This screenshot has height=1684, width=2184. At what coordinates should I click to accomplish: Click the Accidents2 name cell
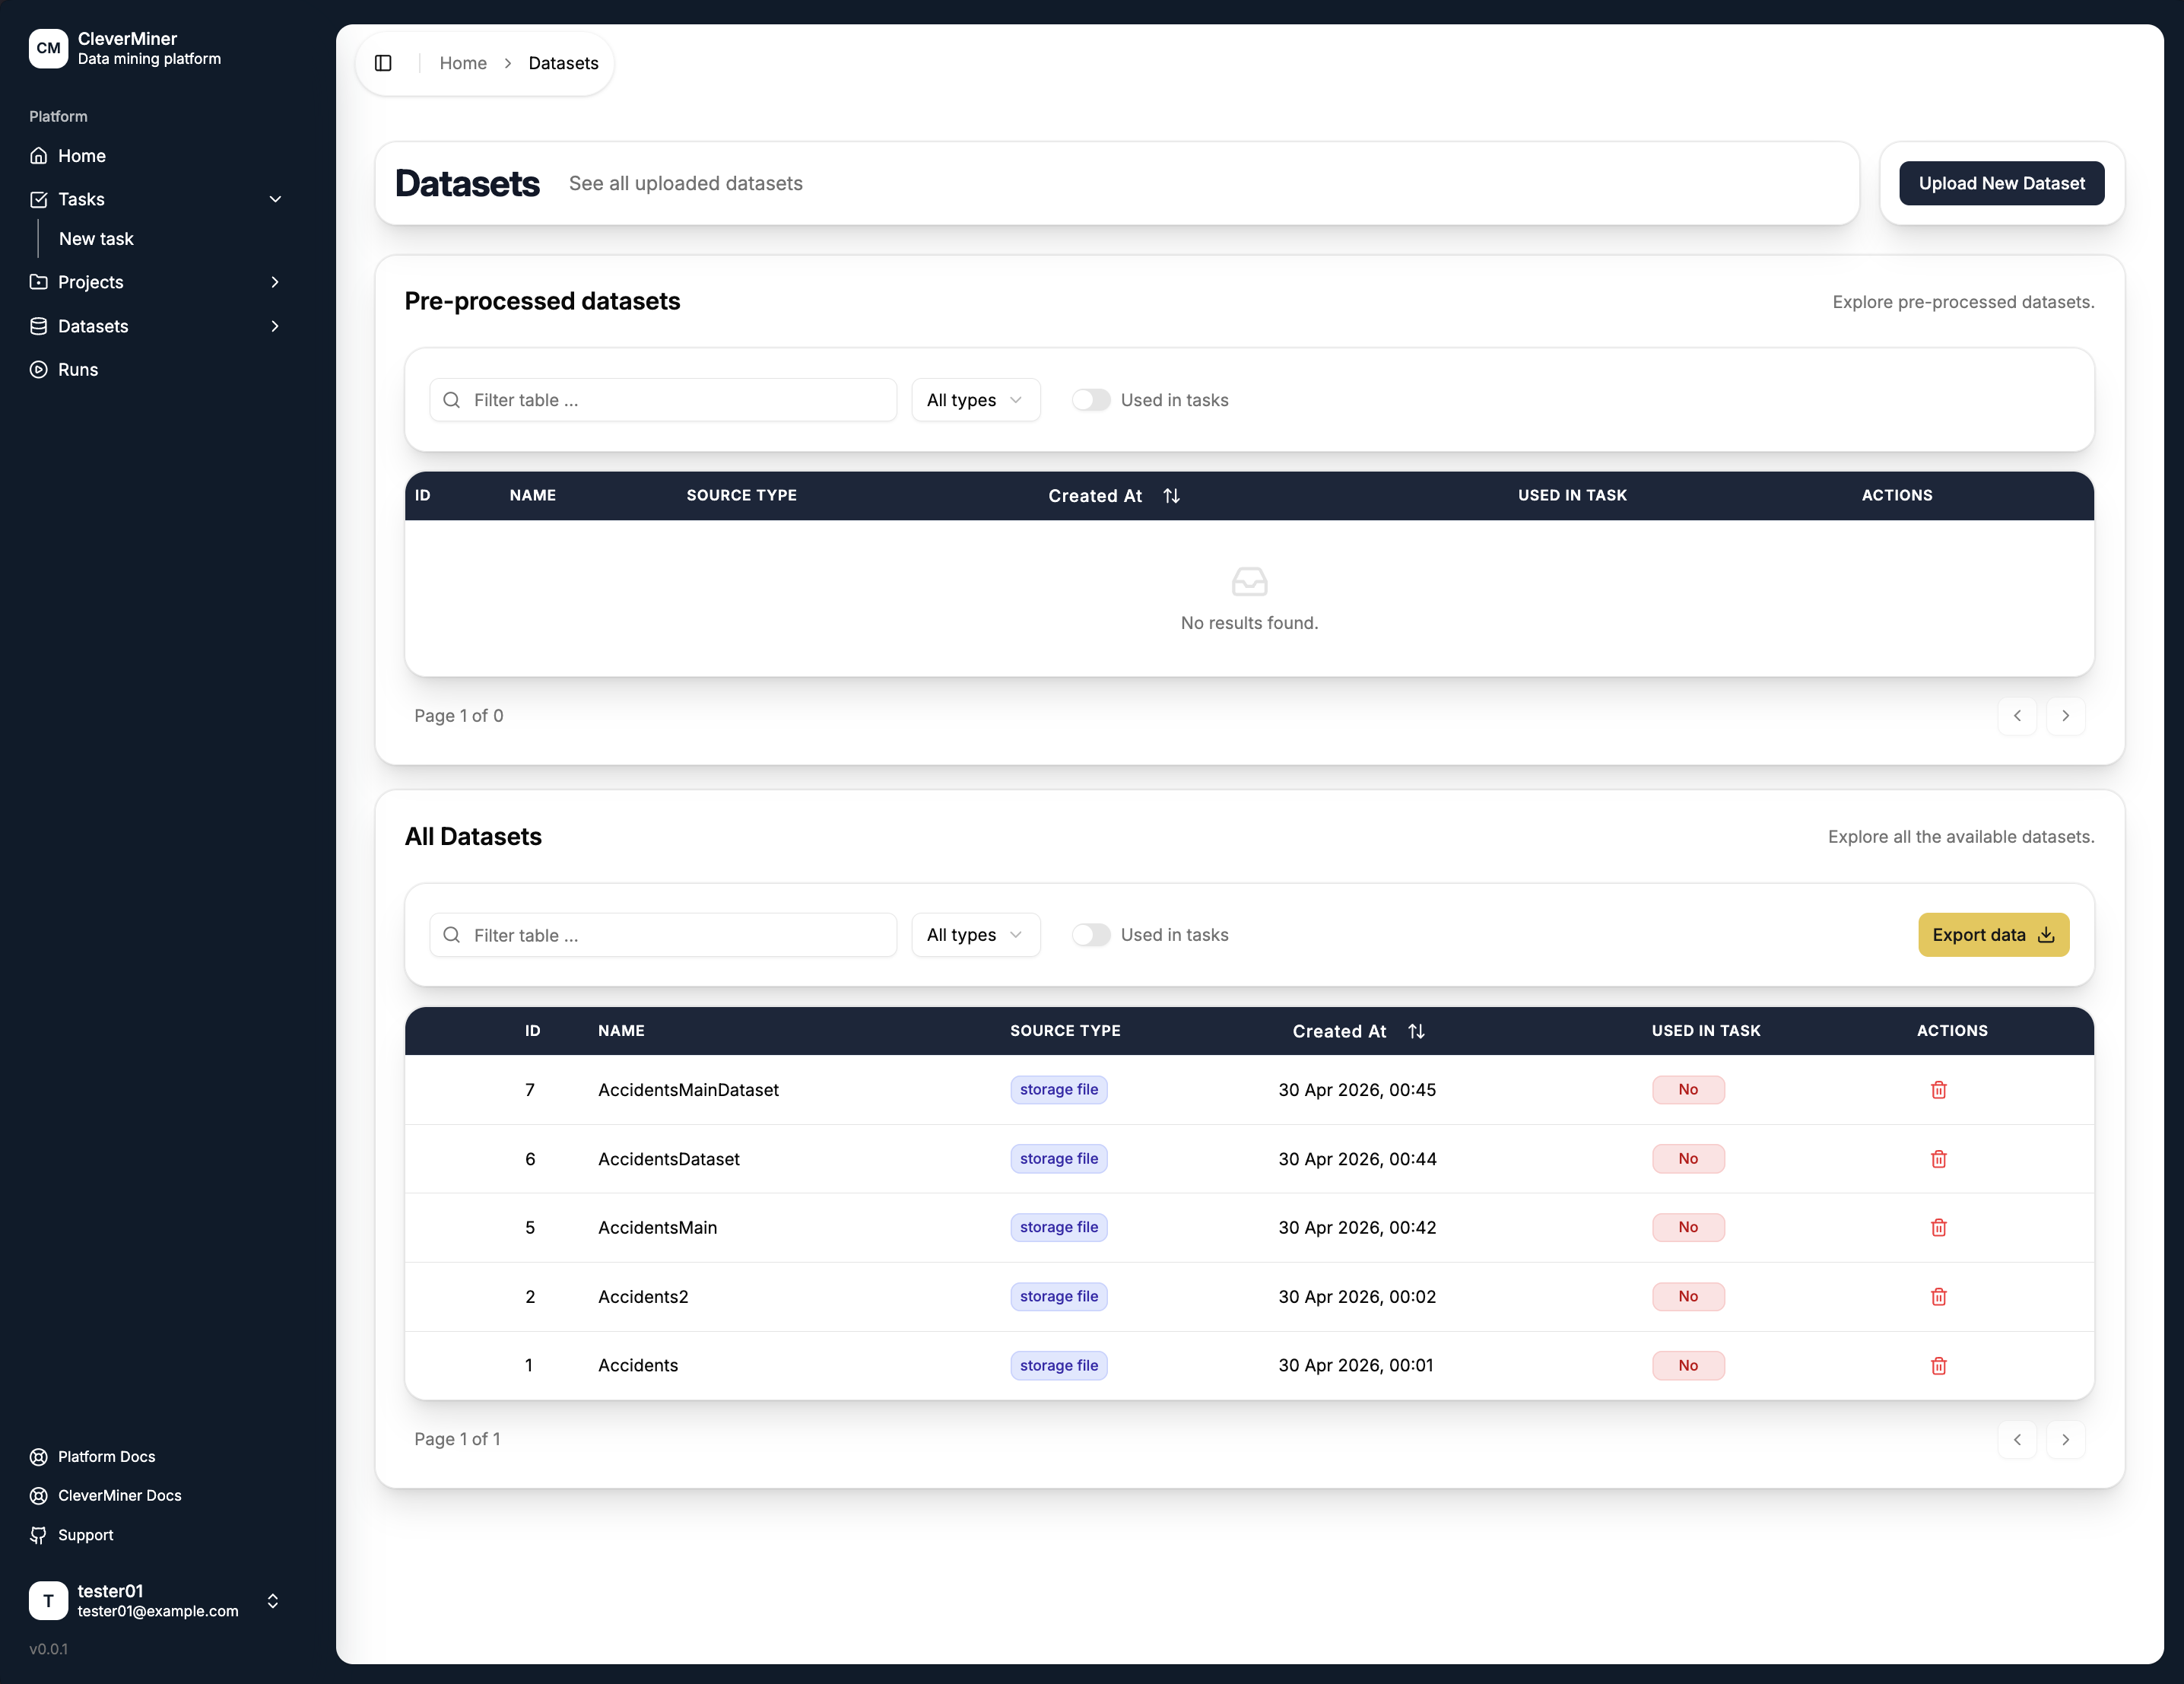tap(643, 1296)
